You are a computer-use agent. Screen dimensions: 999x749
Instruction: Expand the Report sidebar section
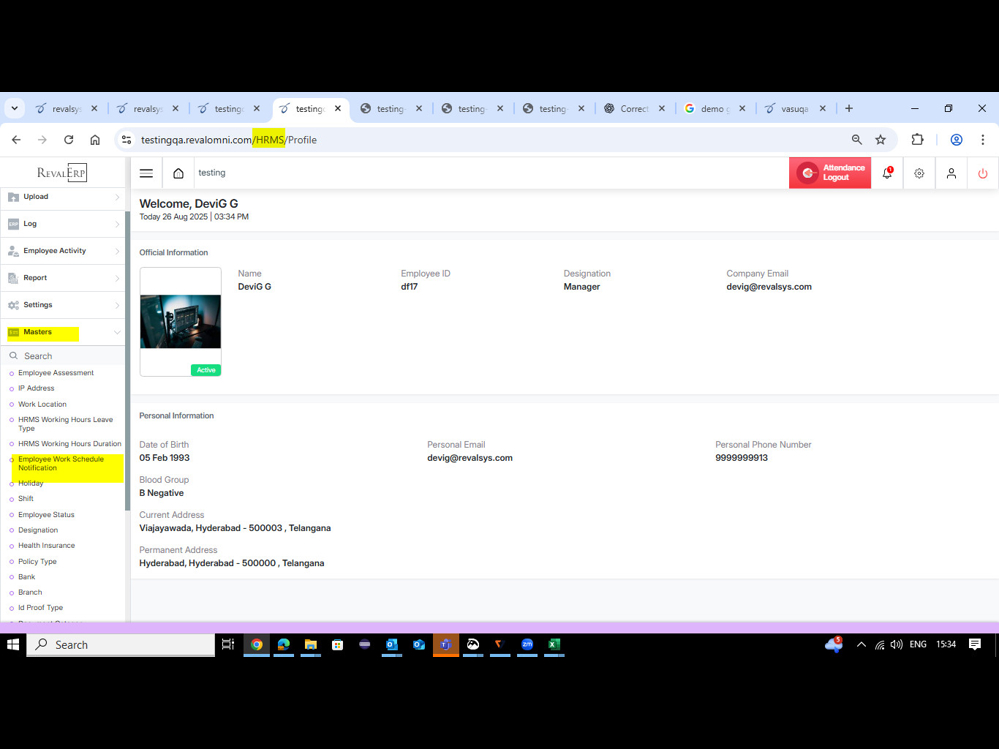coord(62,278)
